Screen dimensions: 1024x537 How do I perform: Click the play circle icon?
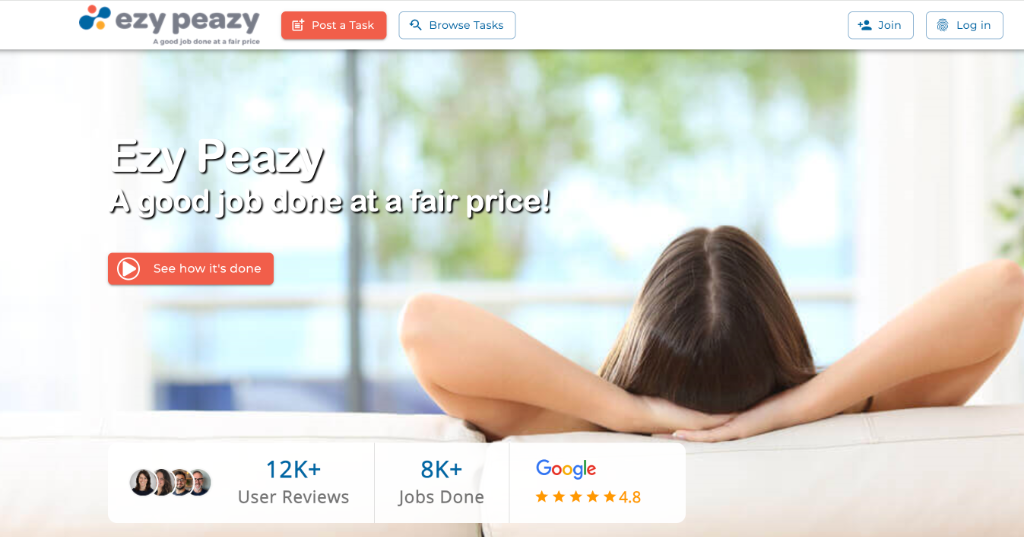click(x=129, y=268)
